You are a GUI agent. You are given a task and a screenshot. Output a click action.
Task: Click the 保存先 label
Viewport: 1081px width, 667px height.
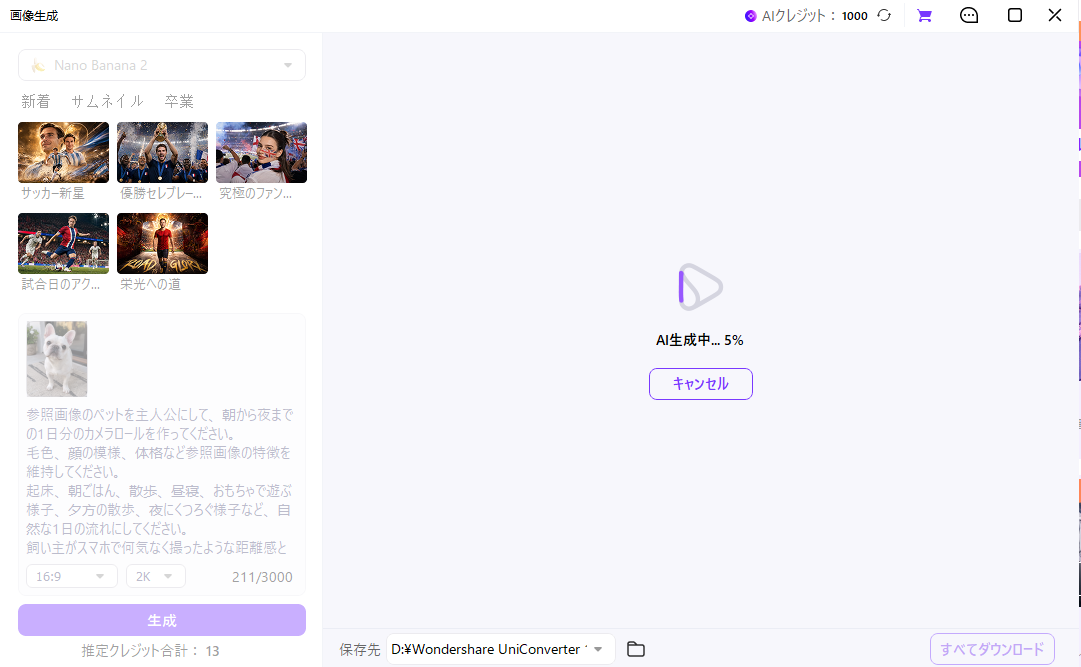[359, 649]
